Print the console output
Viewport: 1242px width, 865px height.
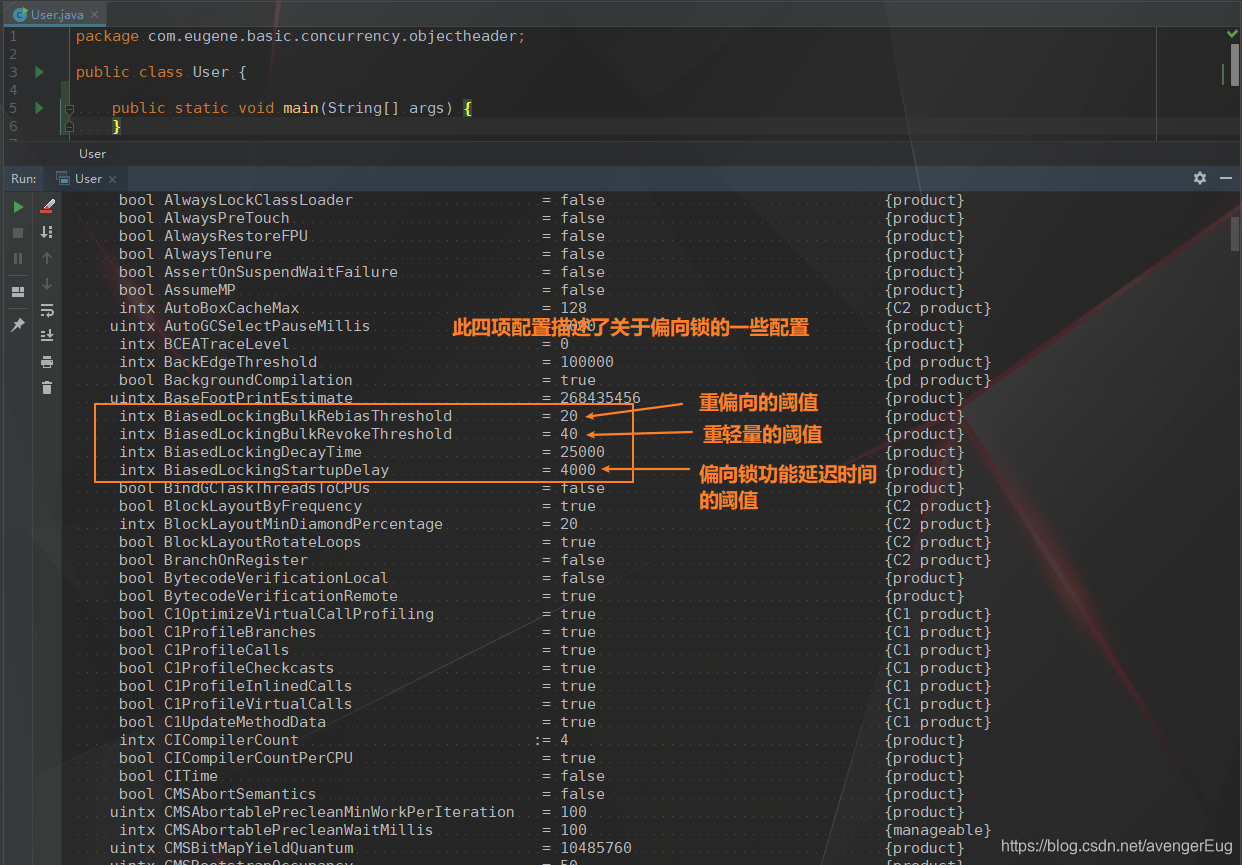point(47,362)
